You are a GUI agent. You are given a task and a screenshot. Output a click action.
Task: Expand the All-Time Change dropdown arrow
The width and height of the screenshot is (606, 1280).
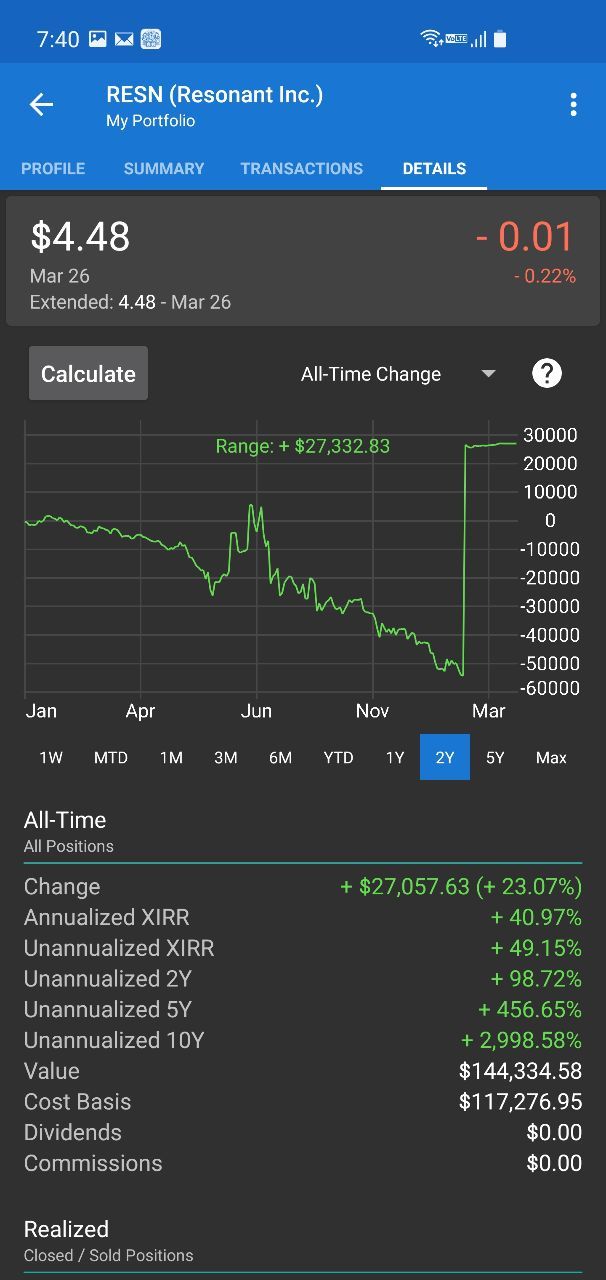pos(488,374)
